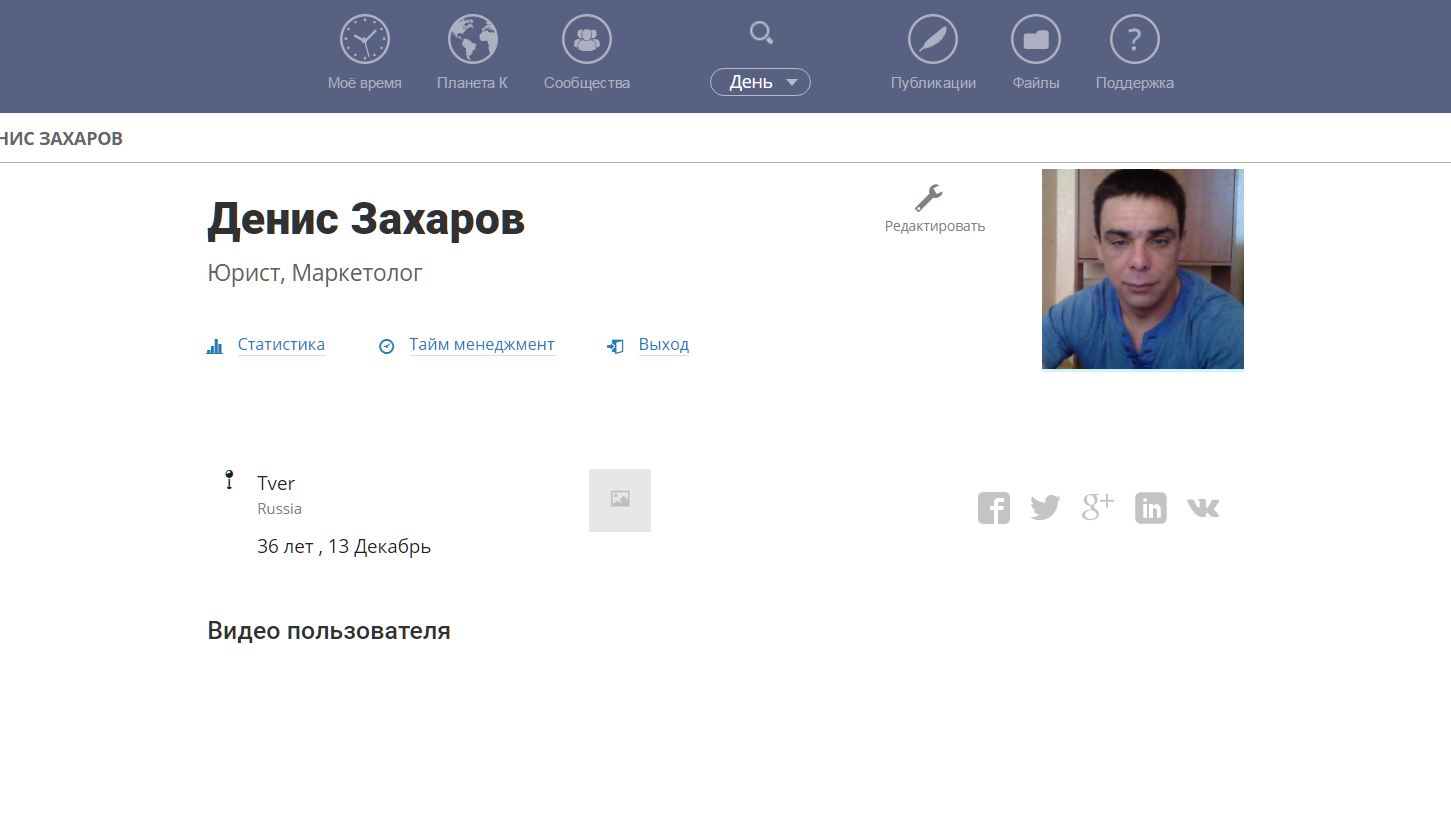Click the Видео пользователя heading
Viewport: 1451px width, 822px height.
[329, 631]
